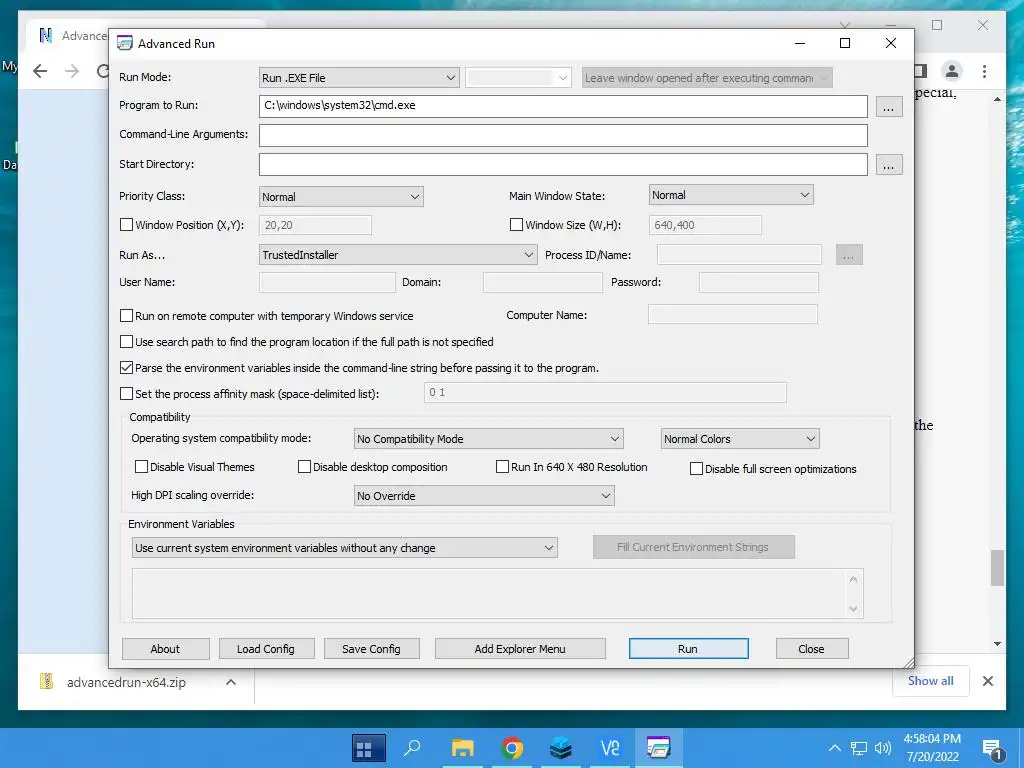Click Start Directory text field

(563, 165)
